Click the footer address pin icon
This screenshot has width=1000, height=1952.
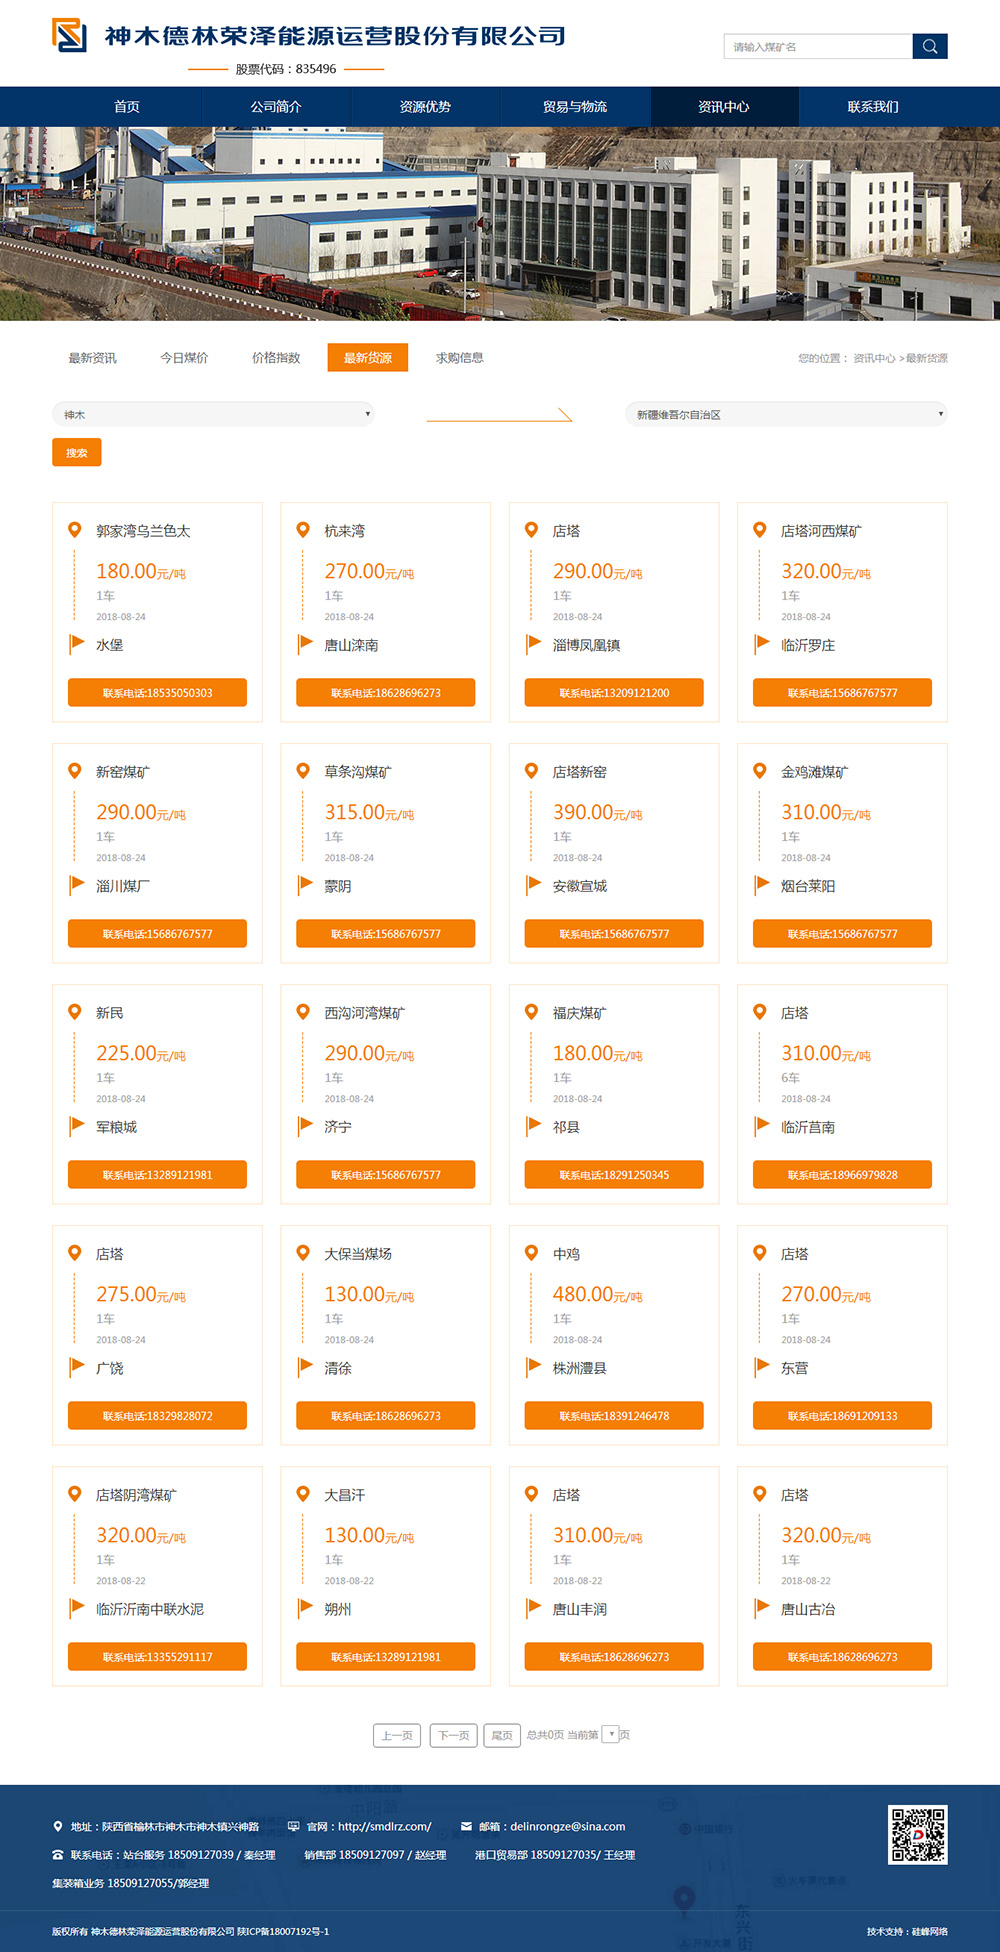(x=58, y=1826)
